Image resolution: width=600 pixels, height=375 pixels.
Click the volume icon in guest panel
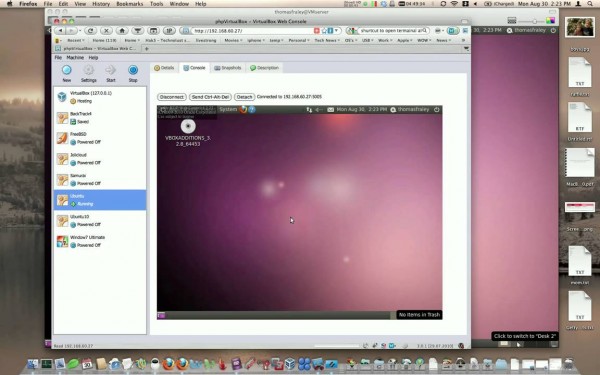(x=319, y=110)
